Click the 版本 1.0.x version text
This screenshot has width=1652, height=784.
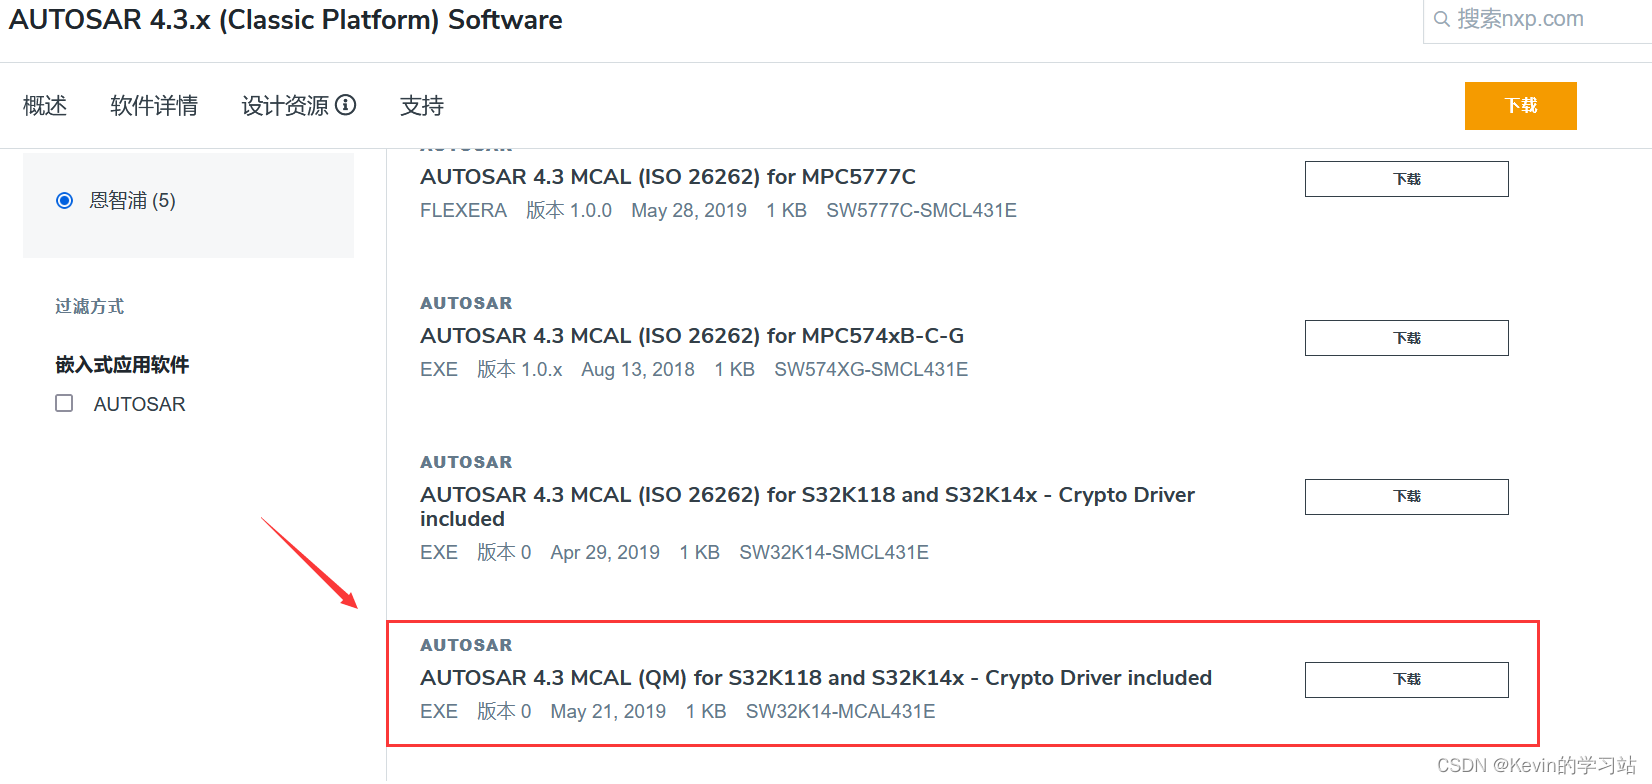(520, 369)
